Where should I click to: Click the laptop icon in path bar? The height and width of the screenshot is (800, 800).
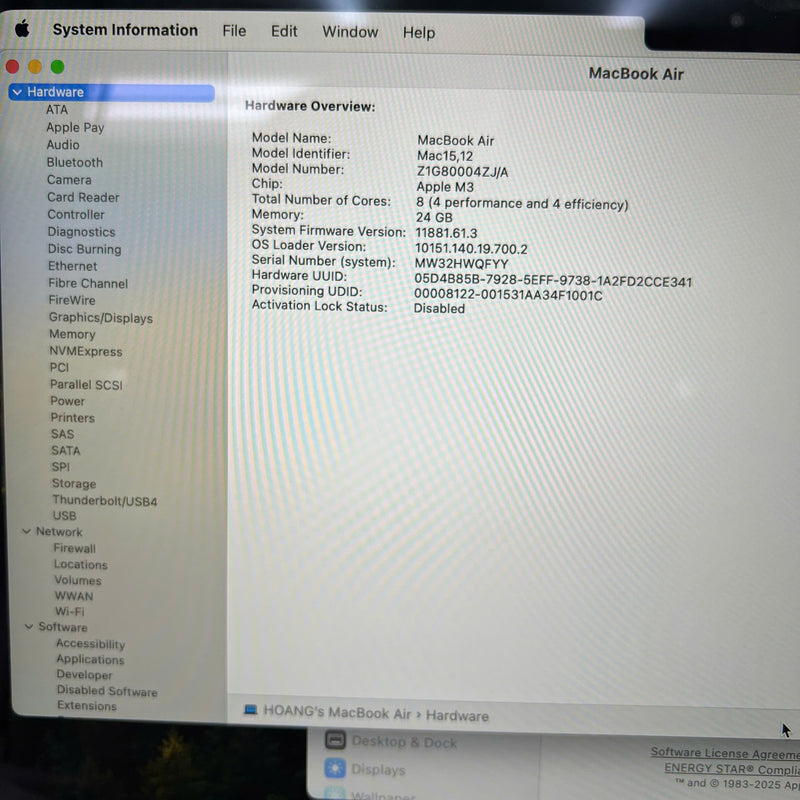tap(250, 711)
